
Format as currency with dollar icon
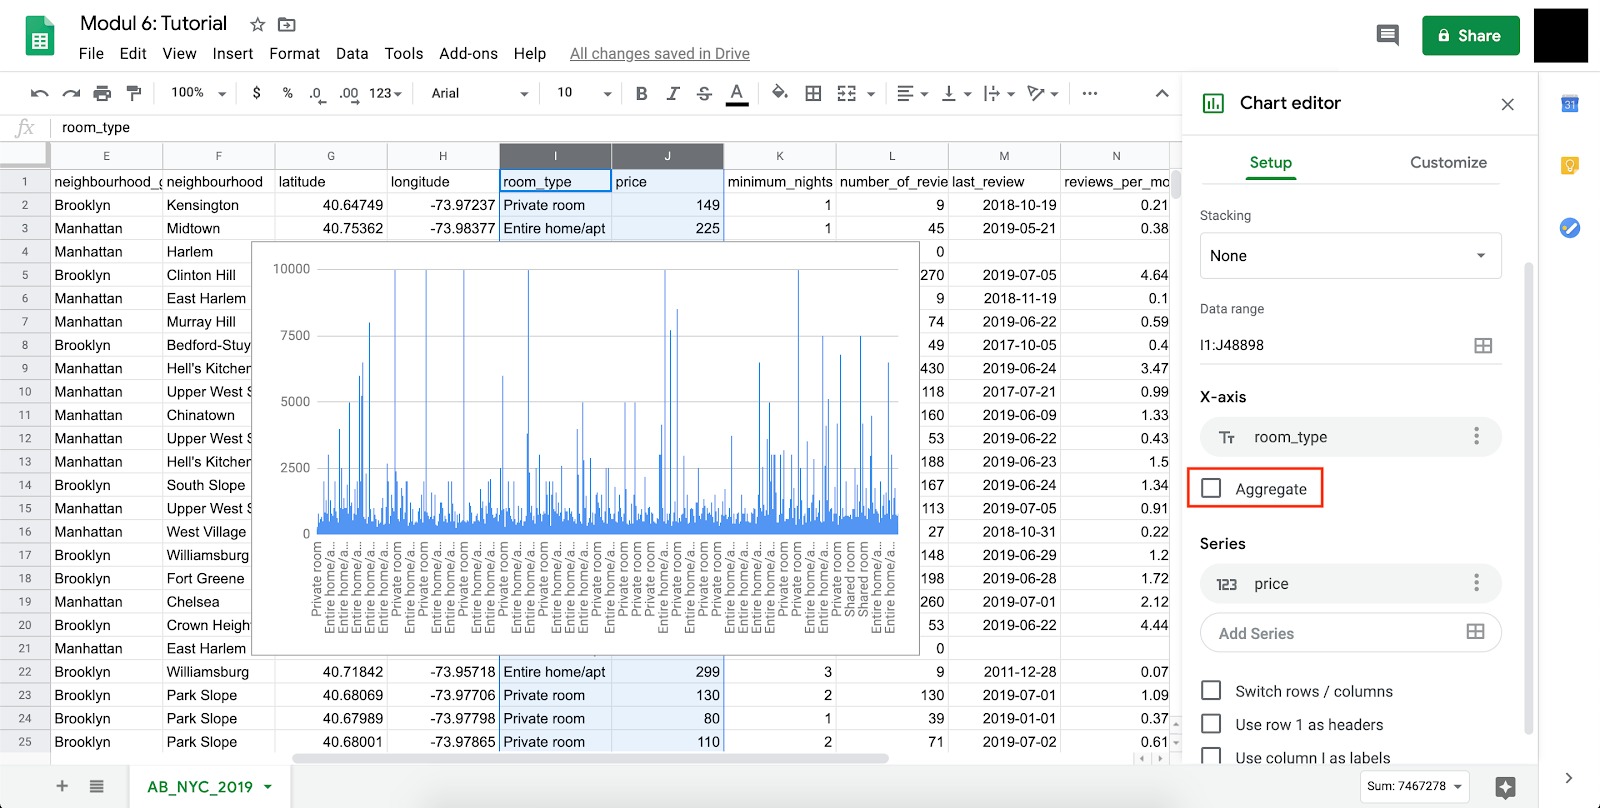pyautogui.click(x=257, y=93)
